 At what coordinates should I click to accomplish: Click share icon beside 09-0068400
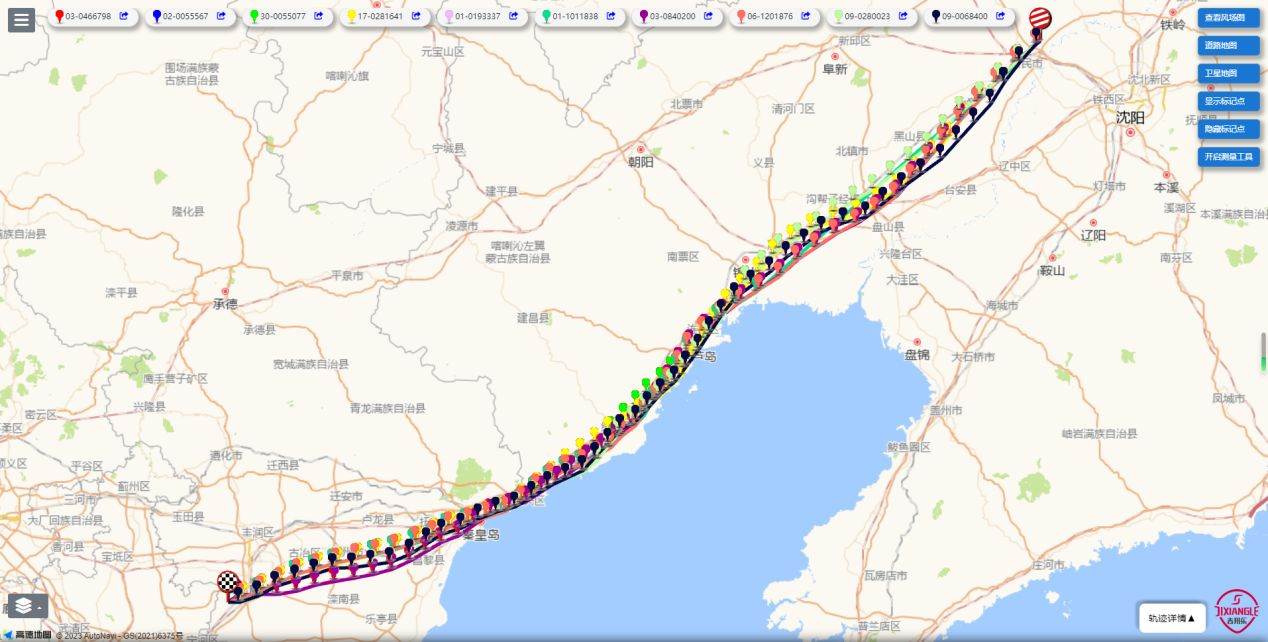pyautogui.click(x=1000, y=16)
